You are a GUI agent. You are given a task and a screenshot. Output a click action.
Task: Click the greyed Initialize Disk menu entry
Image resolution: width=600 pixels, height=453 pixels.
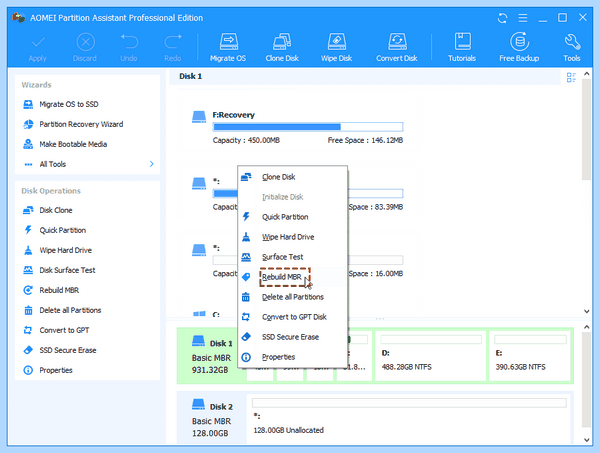pyautogui.click(x=292, y=197)
